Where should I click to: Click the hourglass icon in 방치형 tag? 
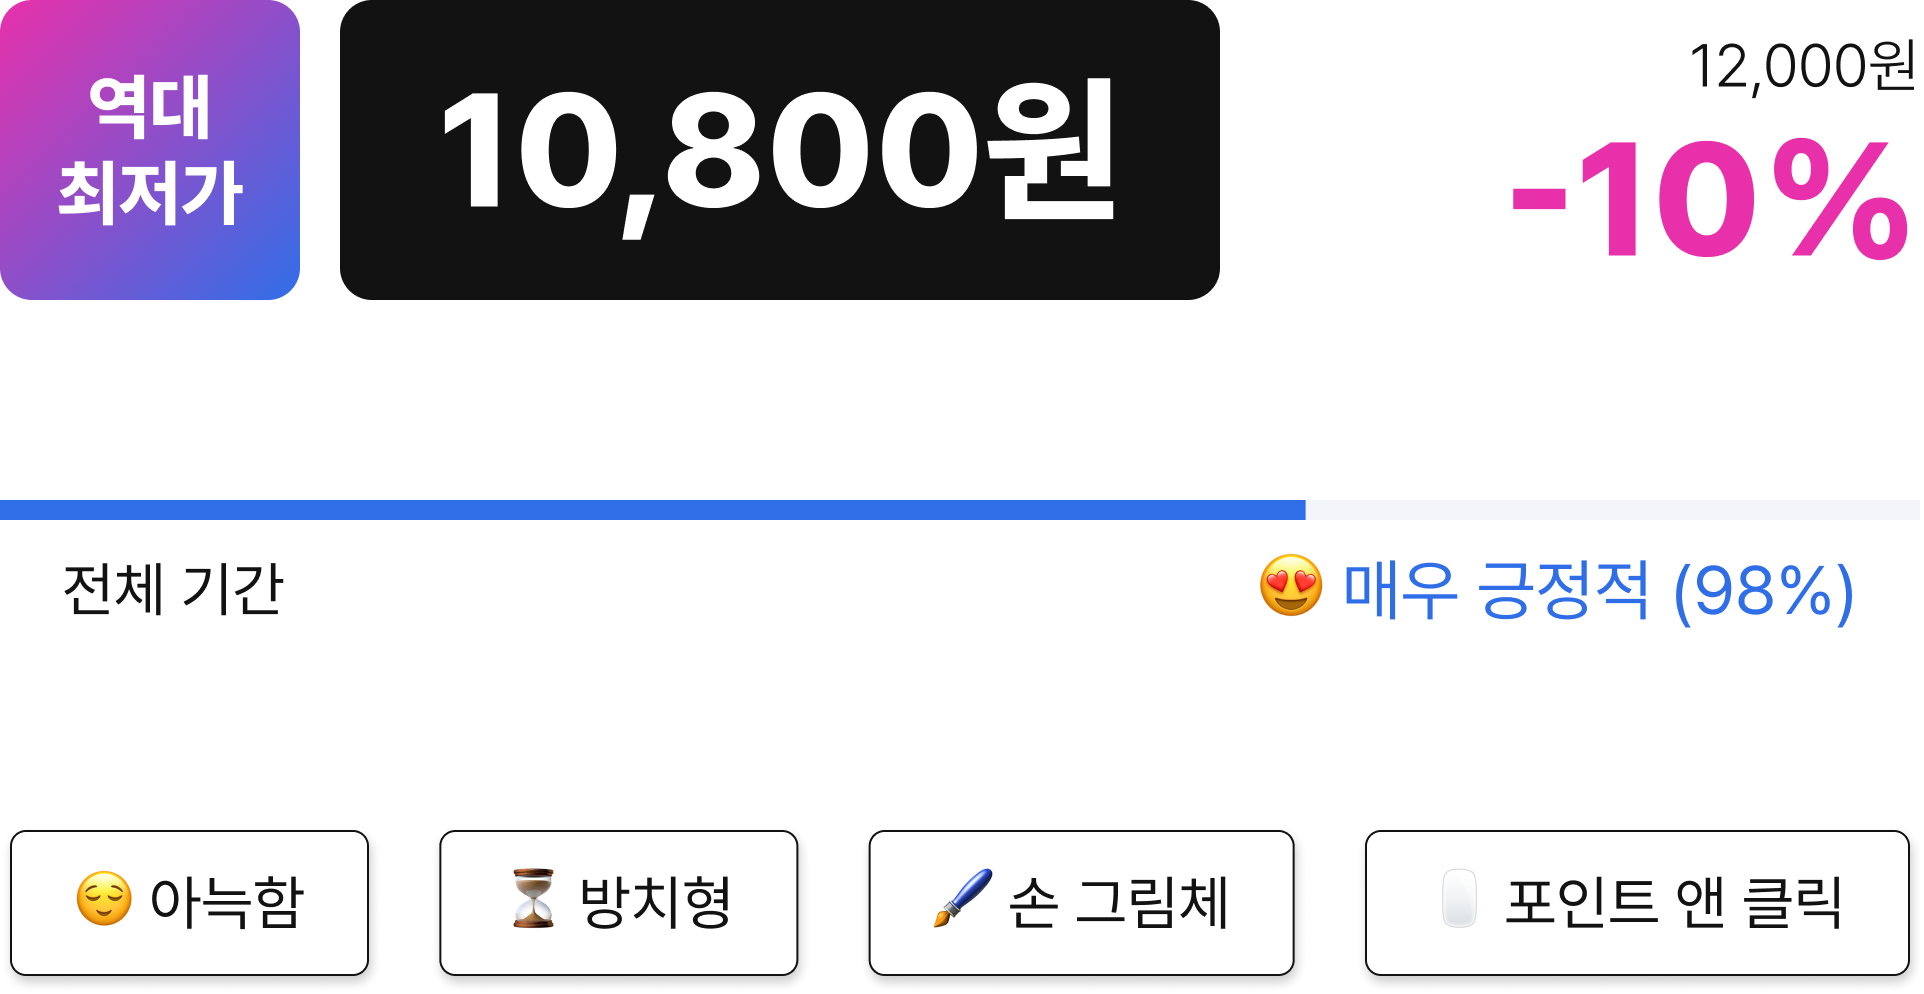tap(533, 898)
